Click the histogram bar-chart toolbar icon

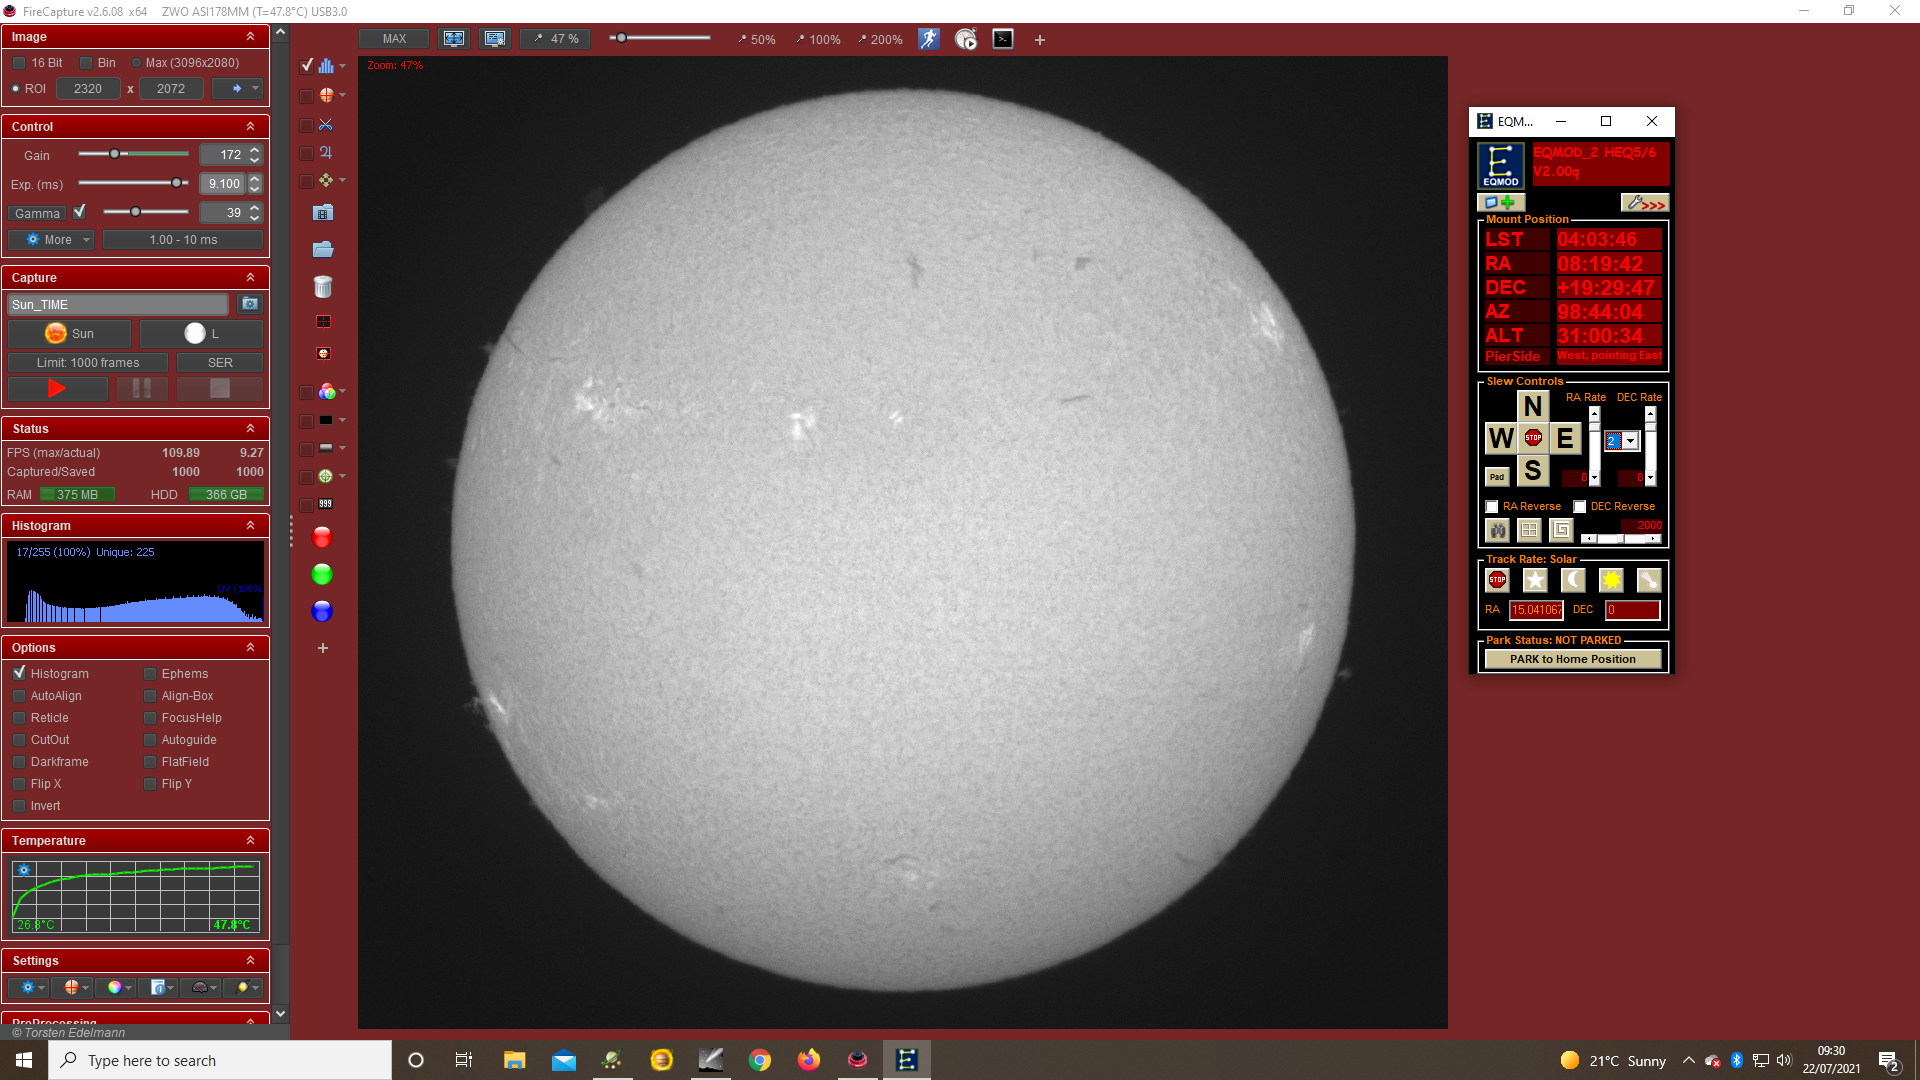(326, 66)
